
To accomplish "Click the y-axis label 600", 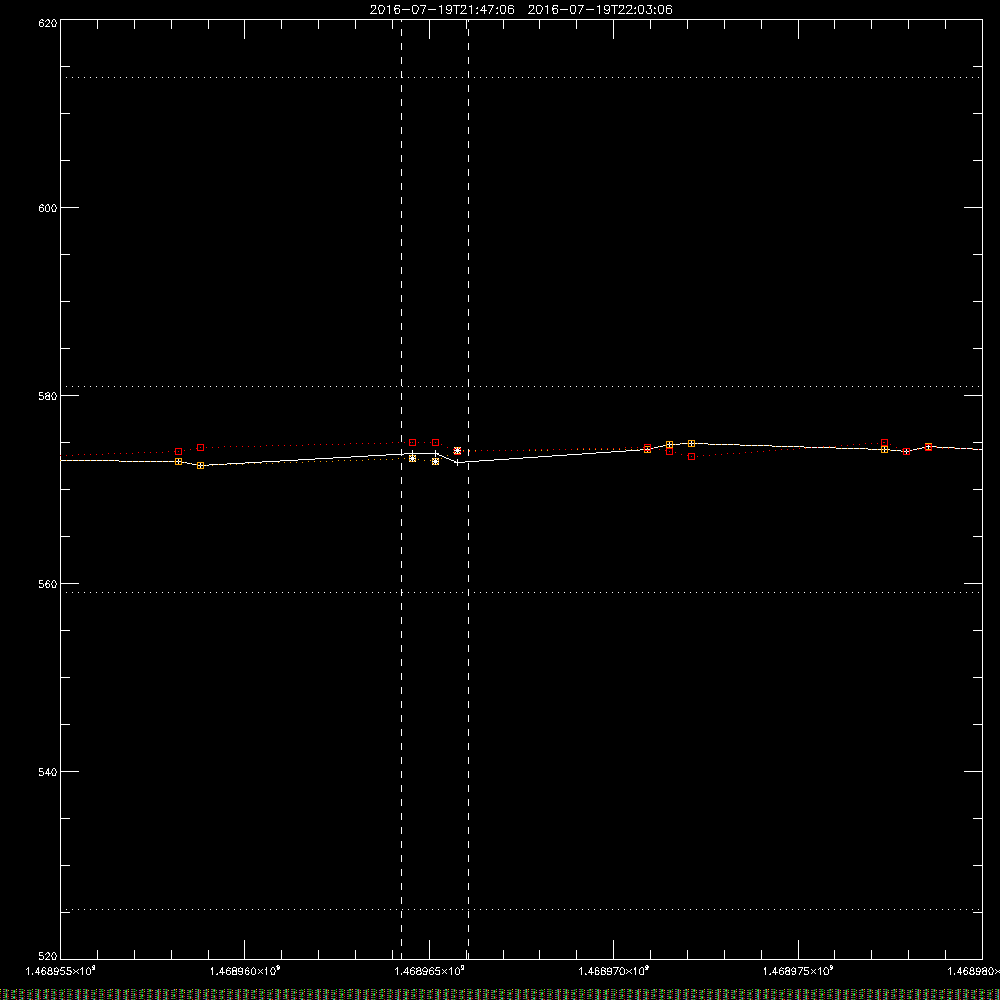I will 48,208.
